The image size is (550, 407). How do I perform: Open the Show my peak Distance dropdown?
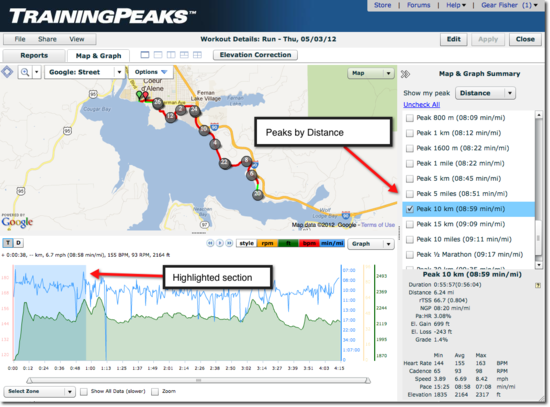[x=485, y=93]
